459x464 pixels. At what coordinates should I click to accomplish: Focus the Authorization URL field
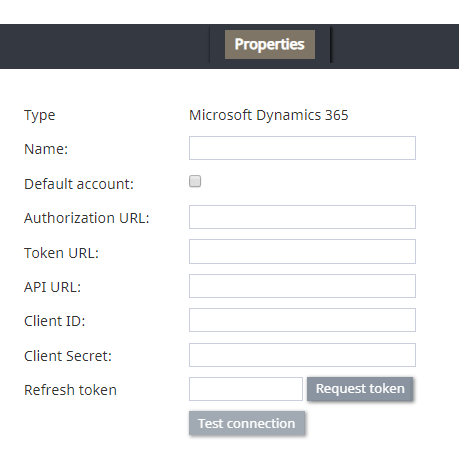302,217
